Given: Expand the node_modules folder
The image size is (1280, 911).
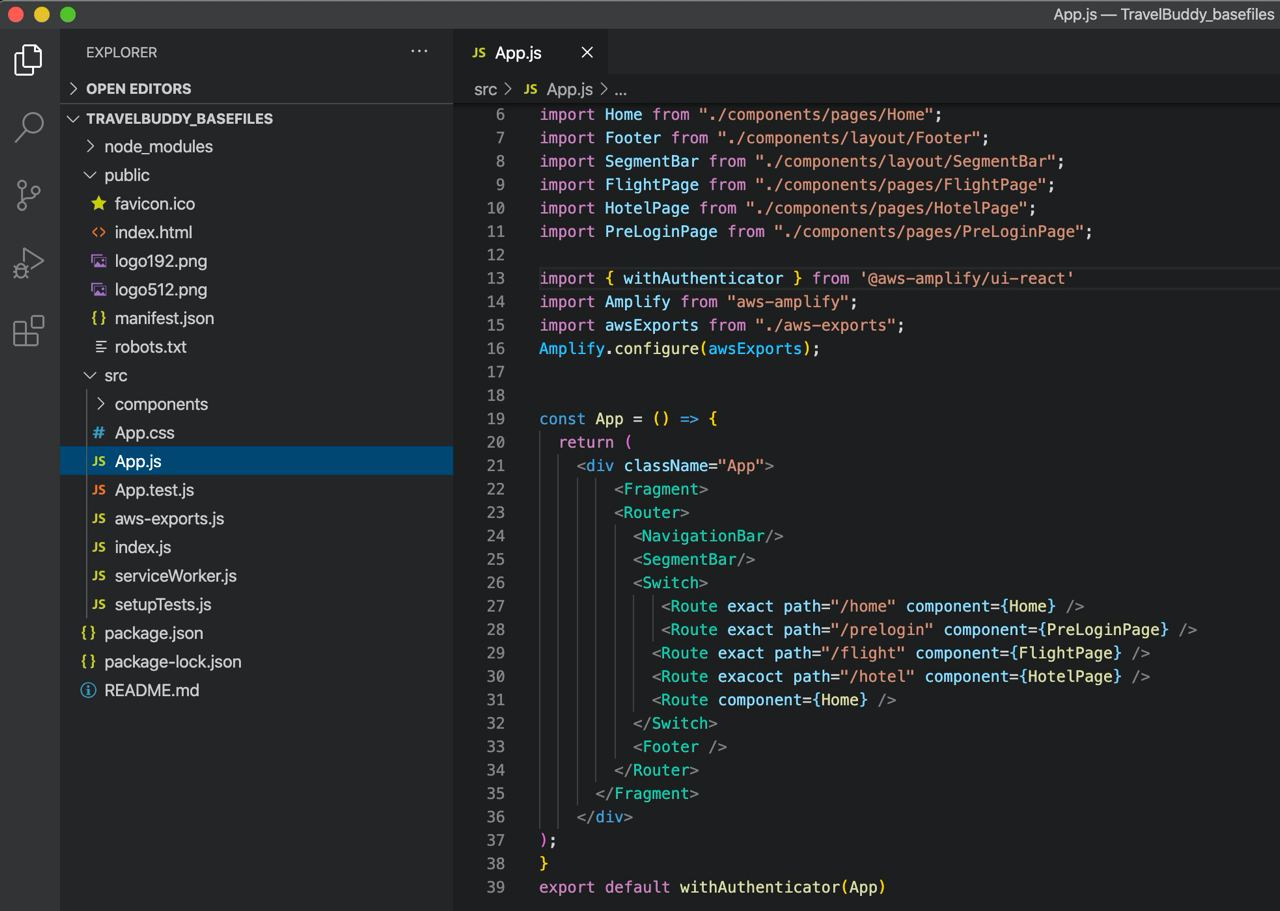Looking at the screenshot, I should [x=158, y=147].
